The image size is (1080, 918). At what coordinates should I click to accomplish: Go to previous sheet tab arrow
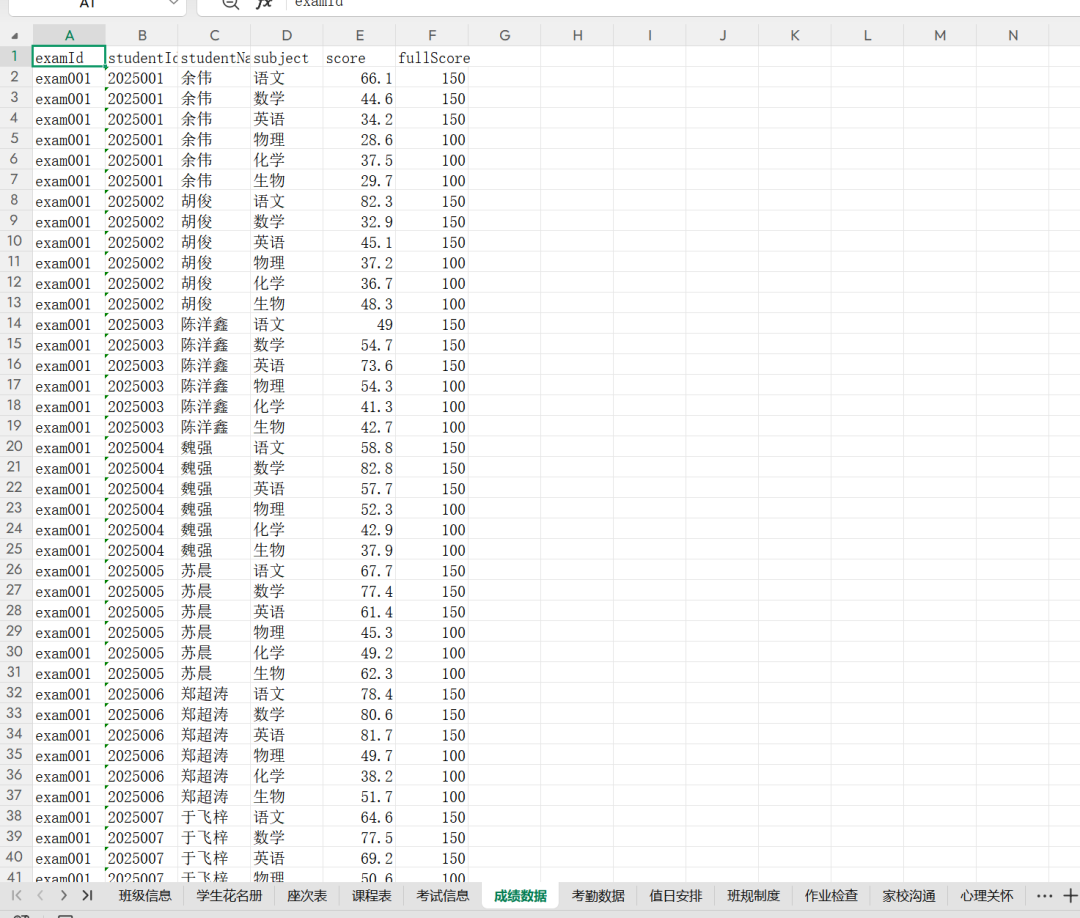(x=40, y=895)
